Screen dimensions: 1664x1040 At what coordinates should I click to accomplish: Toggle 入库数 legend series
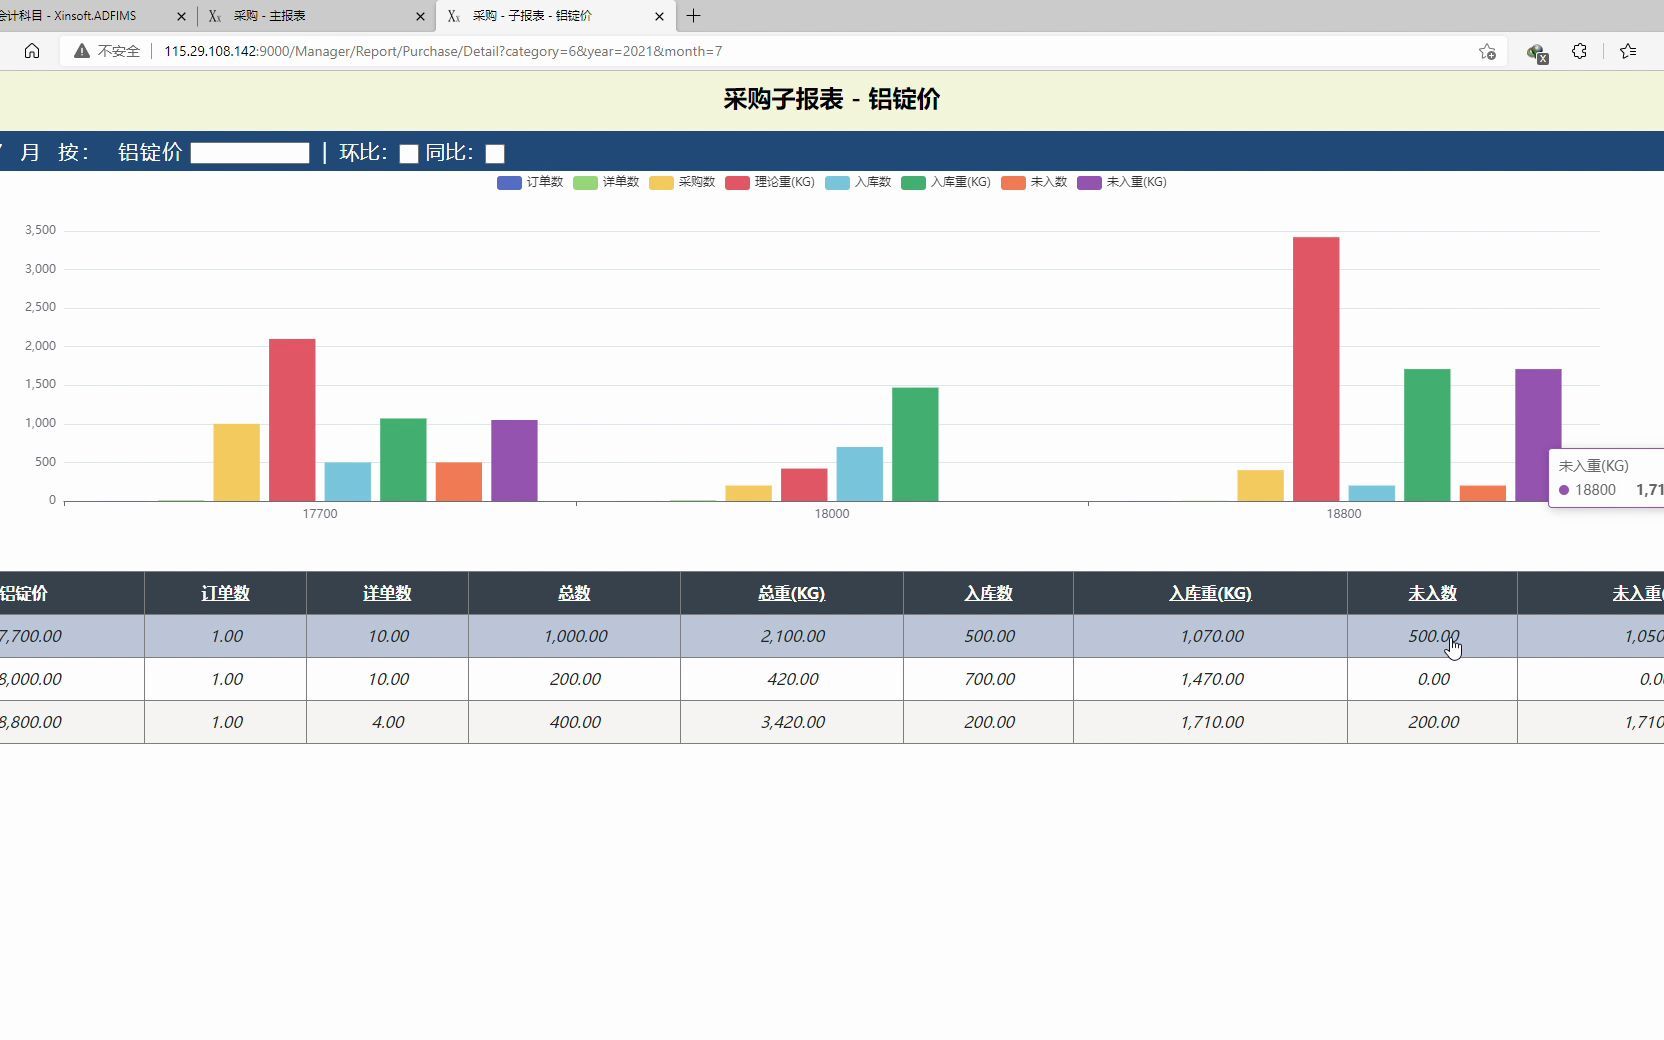click(x=858, y=182)
